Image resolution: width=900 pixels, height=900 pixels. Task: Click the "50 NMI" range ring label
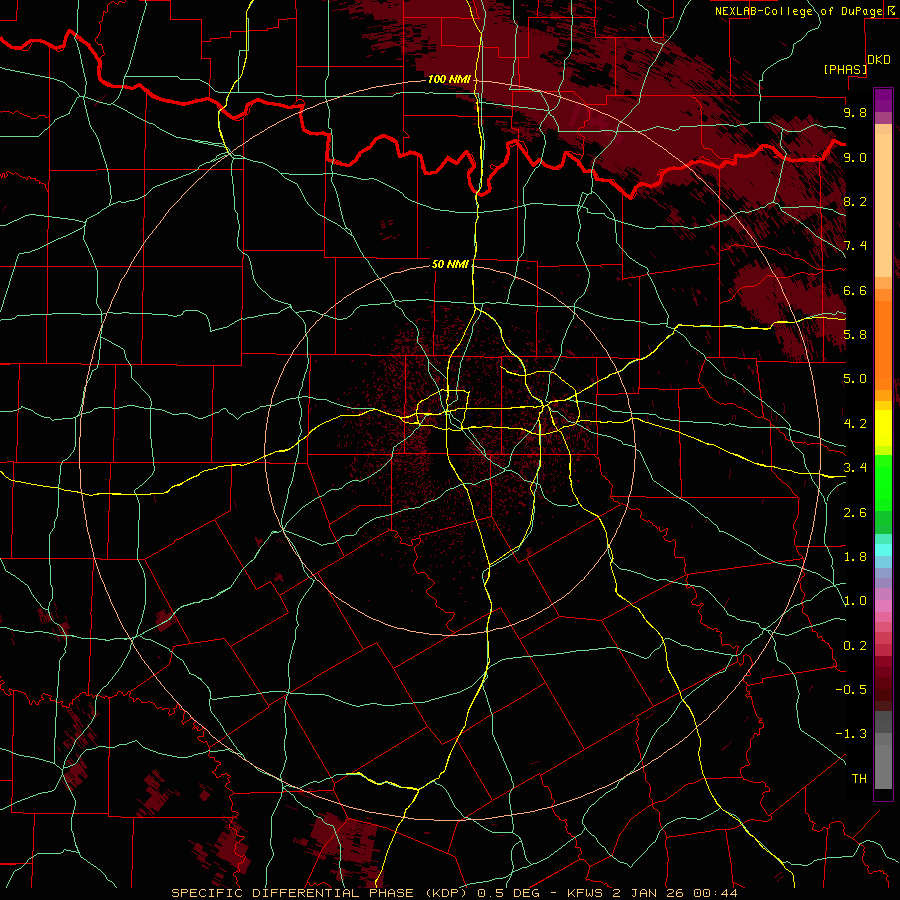click(x=450, y=264)
